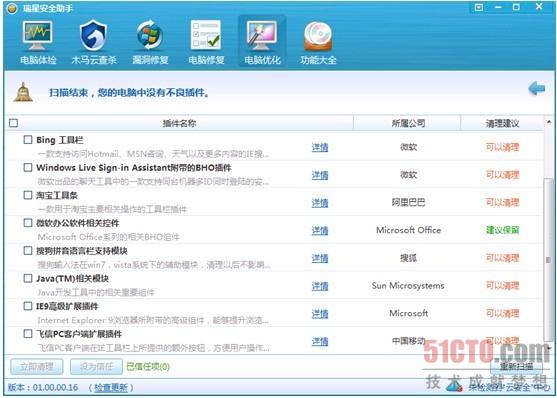Tick the 淘宝工具条 checkbox
Viewport: 557px width, 398px height.
pos(28,195)
